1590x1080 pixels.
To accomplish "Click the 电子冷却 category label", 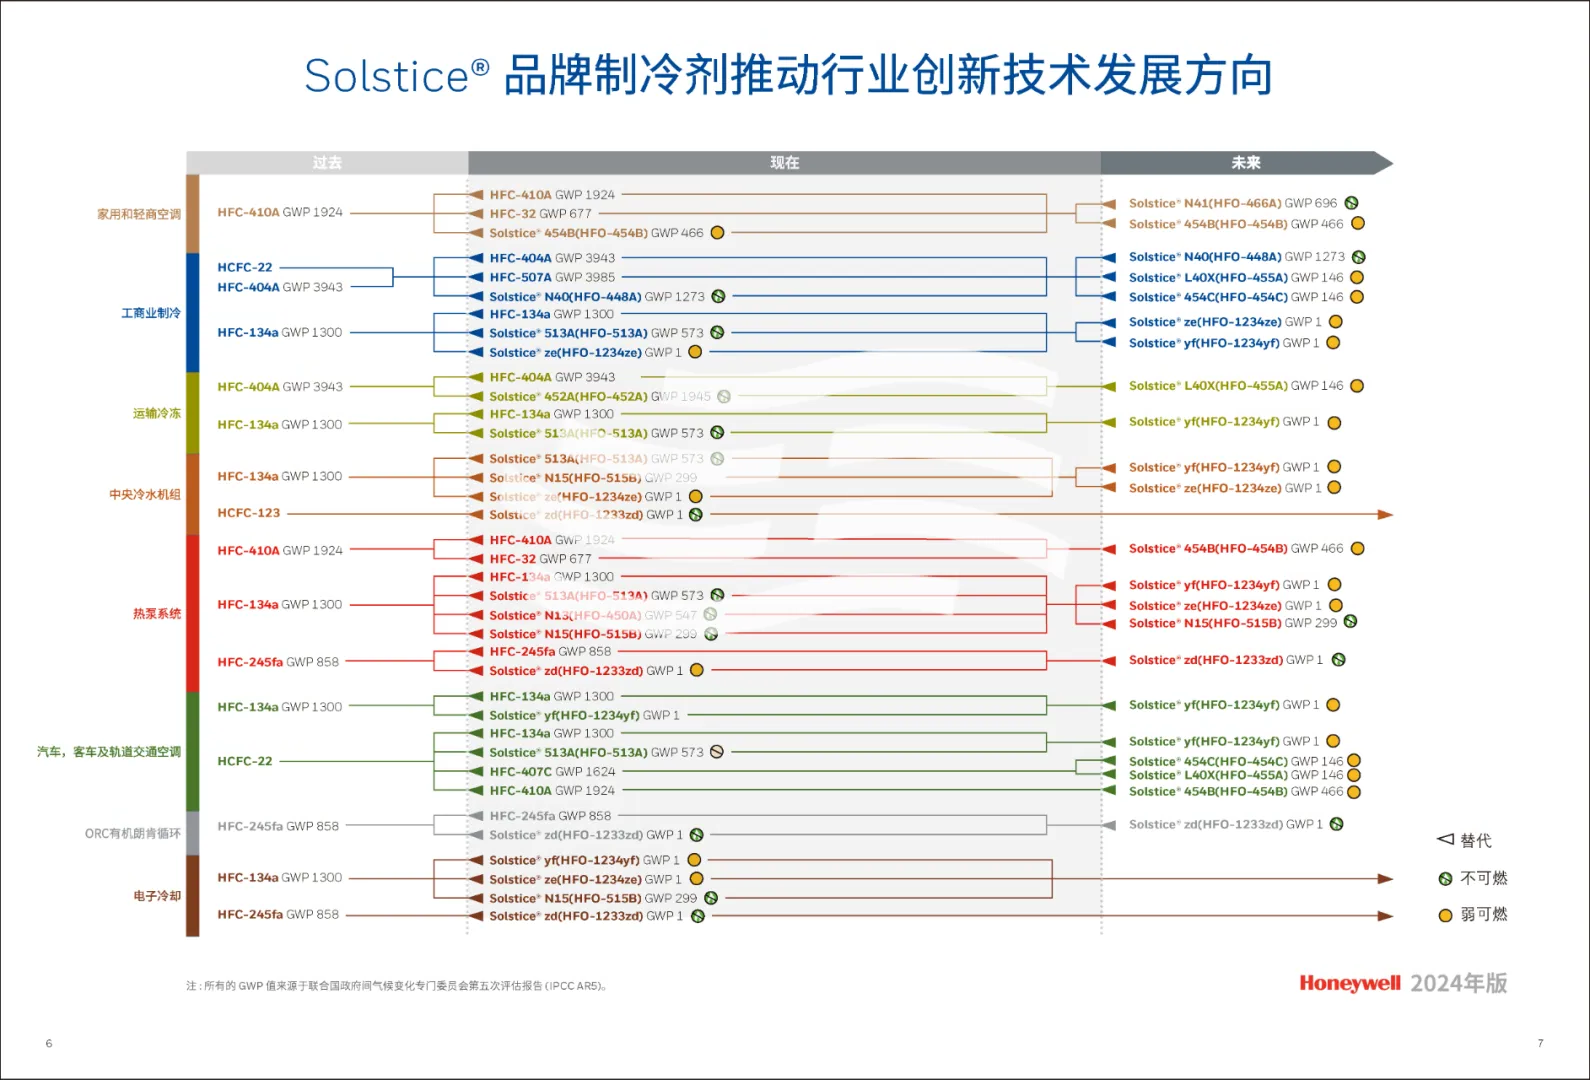I will coord(157,896).
